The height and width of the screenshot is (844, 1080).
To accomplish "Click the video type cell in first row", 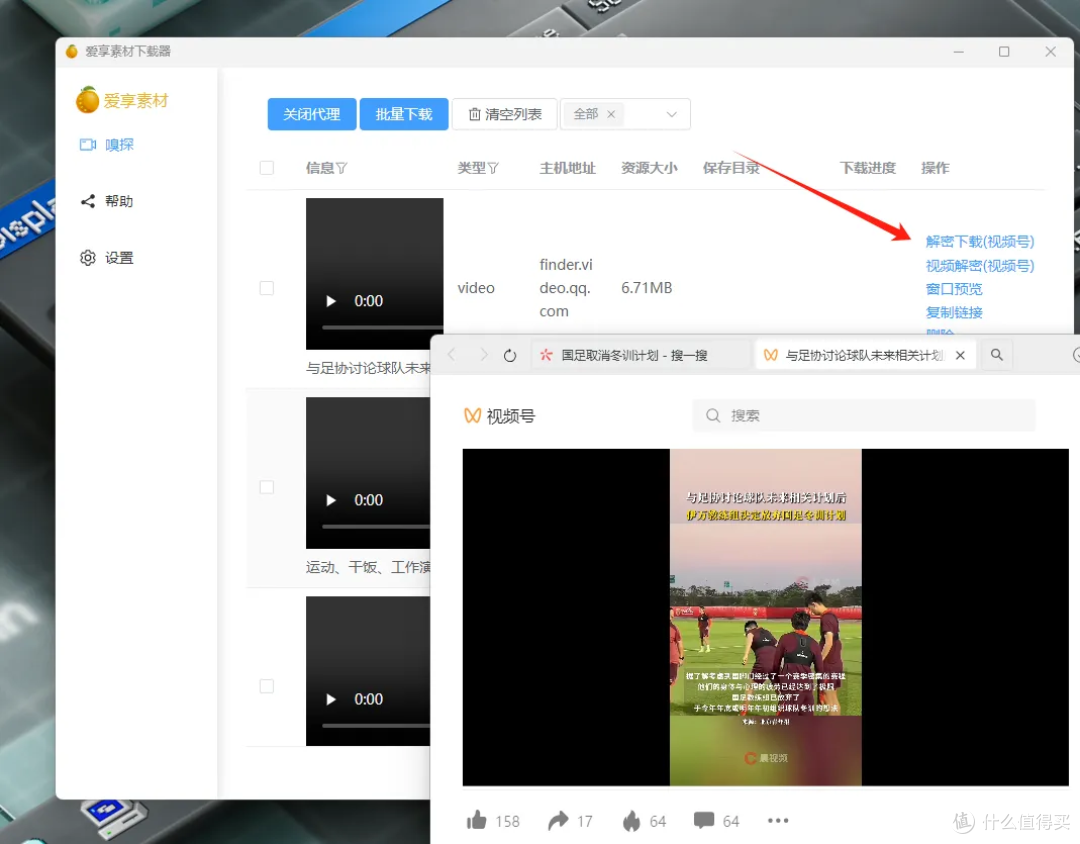I will coord(476,288).
